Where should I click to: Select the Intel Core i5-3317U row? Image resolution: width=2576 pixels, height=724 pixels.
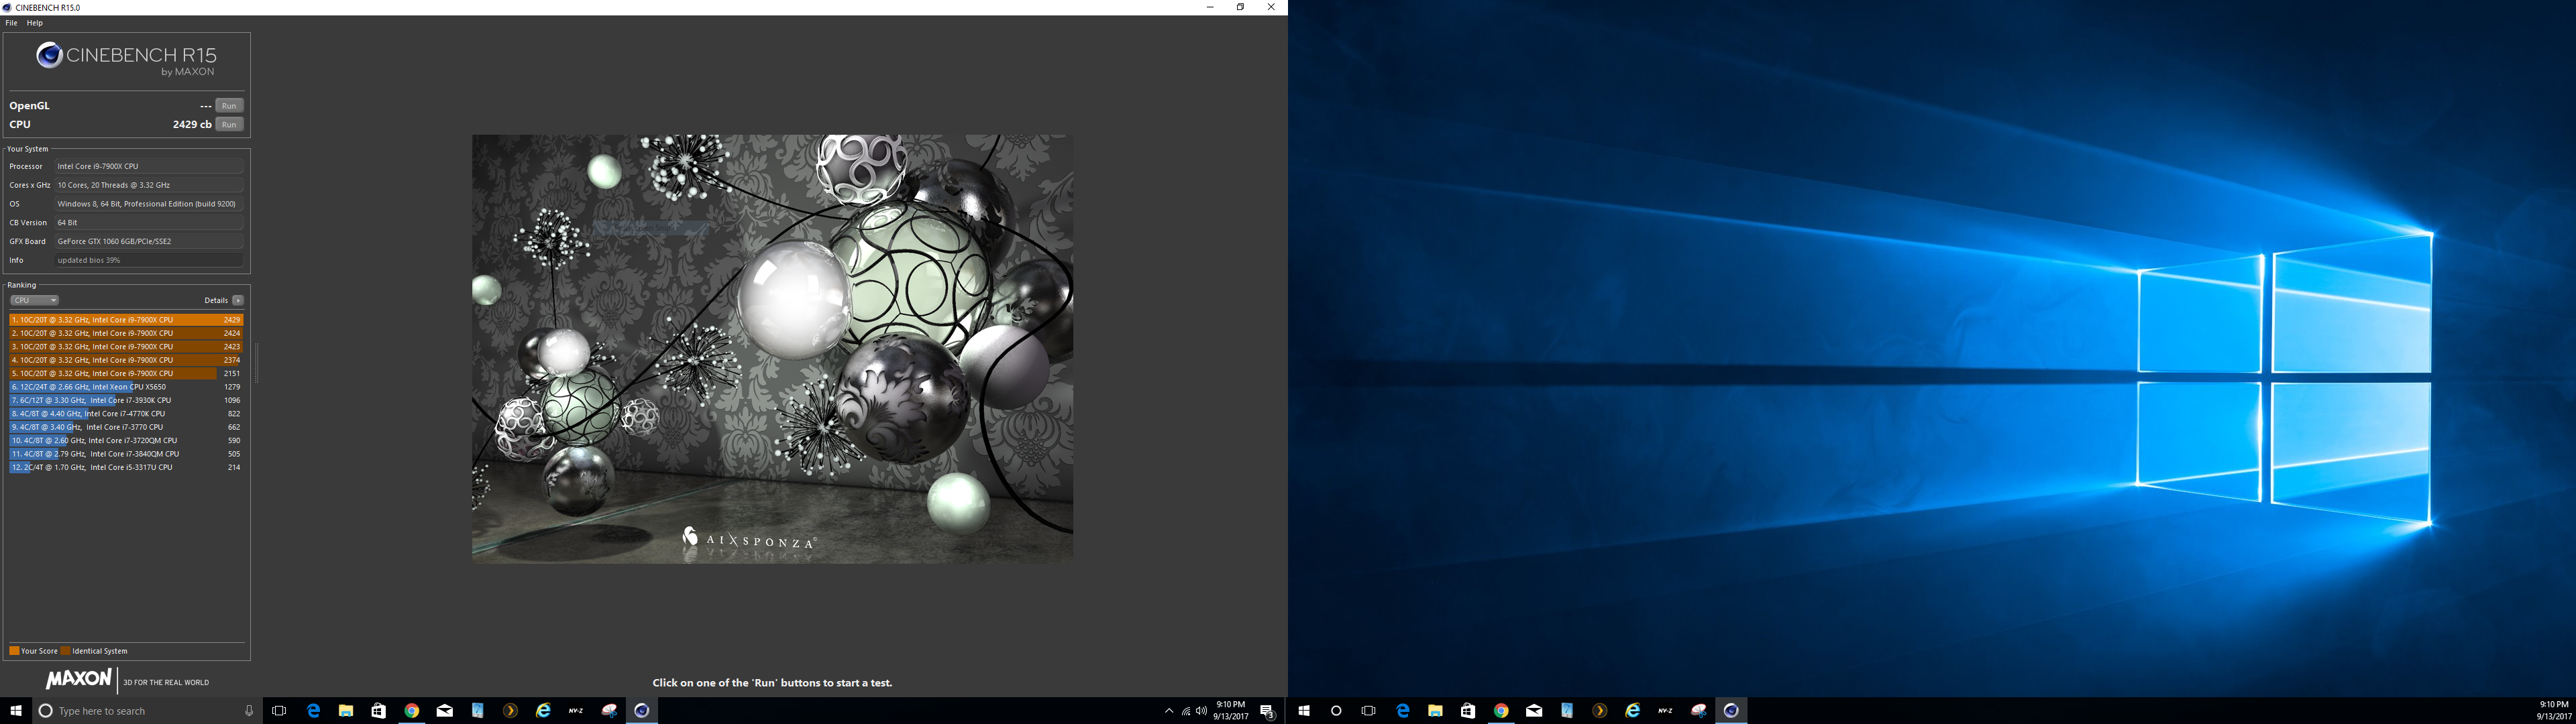point(126,467)
